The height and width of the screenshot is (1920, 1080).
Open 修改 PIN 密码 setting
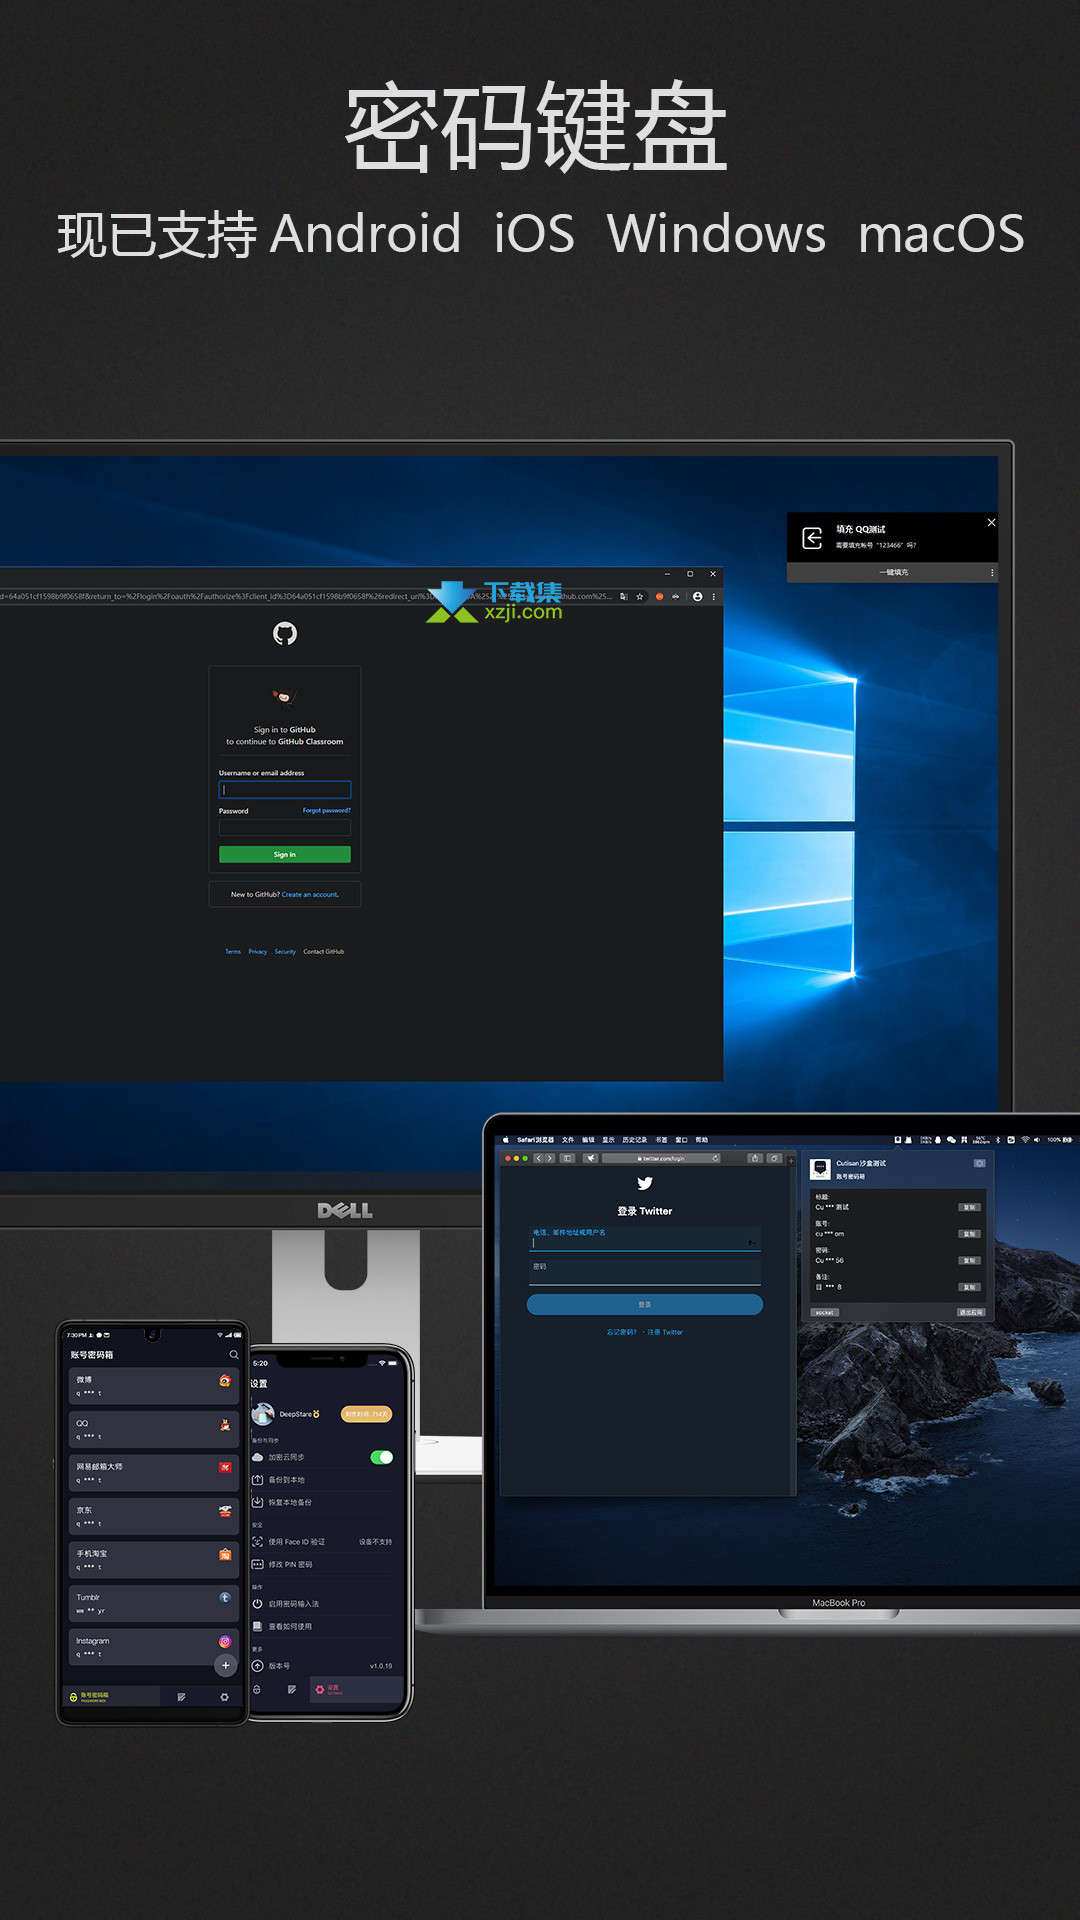point(322,1564)
